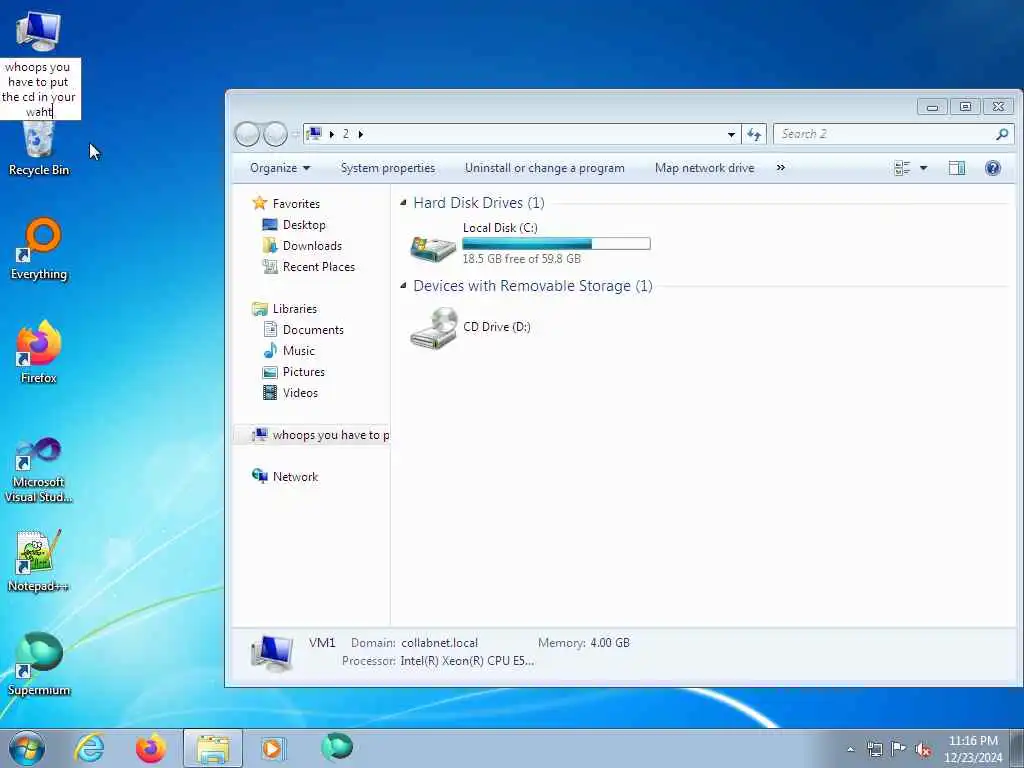Open the Action Center flag icon

[899, 749]
